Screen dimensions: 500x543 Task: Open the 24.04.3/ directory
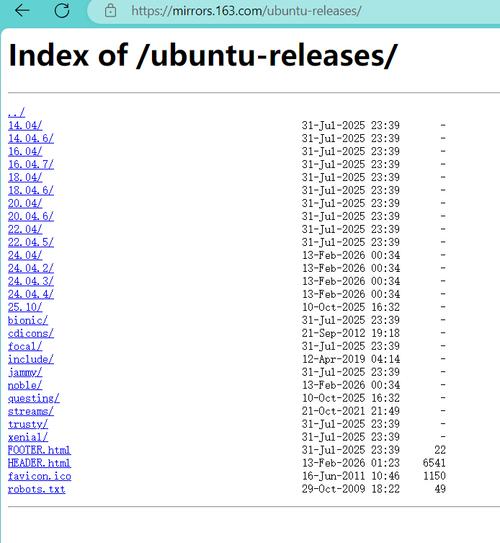point(31,281)
